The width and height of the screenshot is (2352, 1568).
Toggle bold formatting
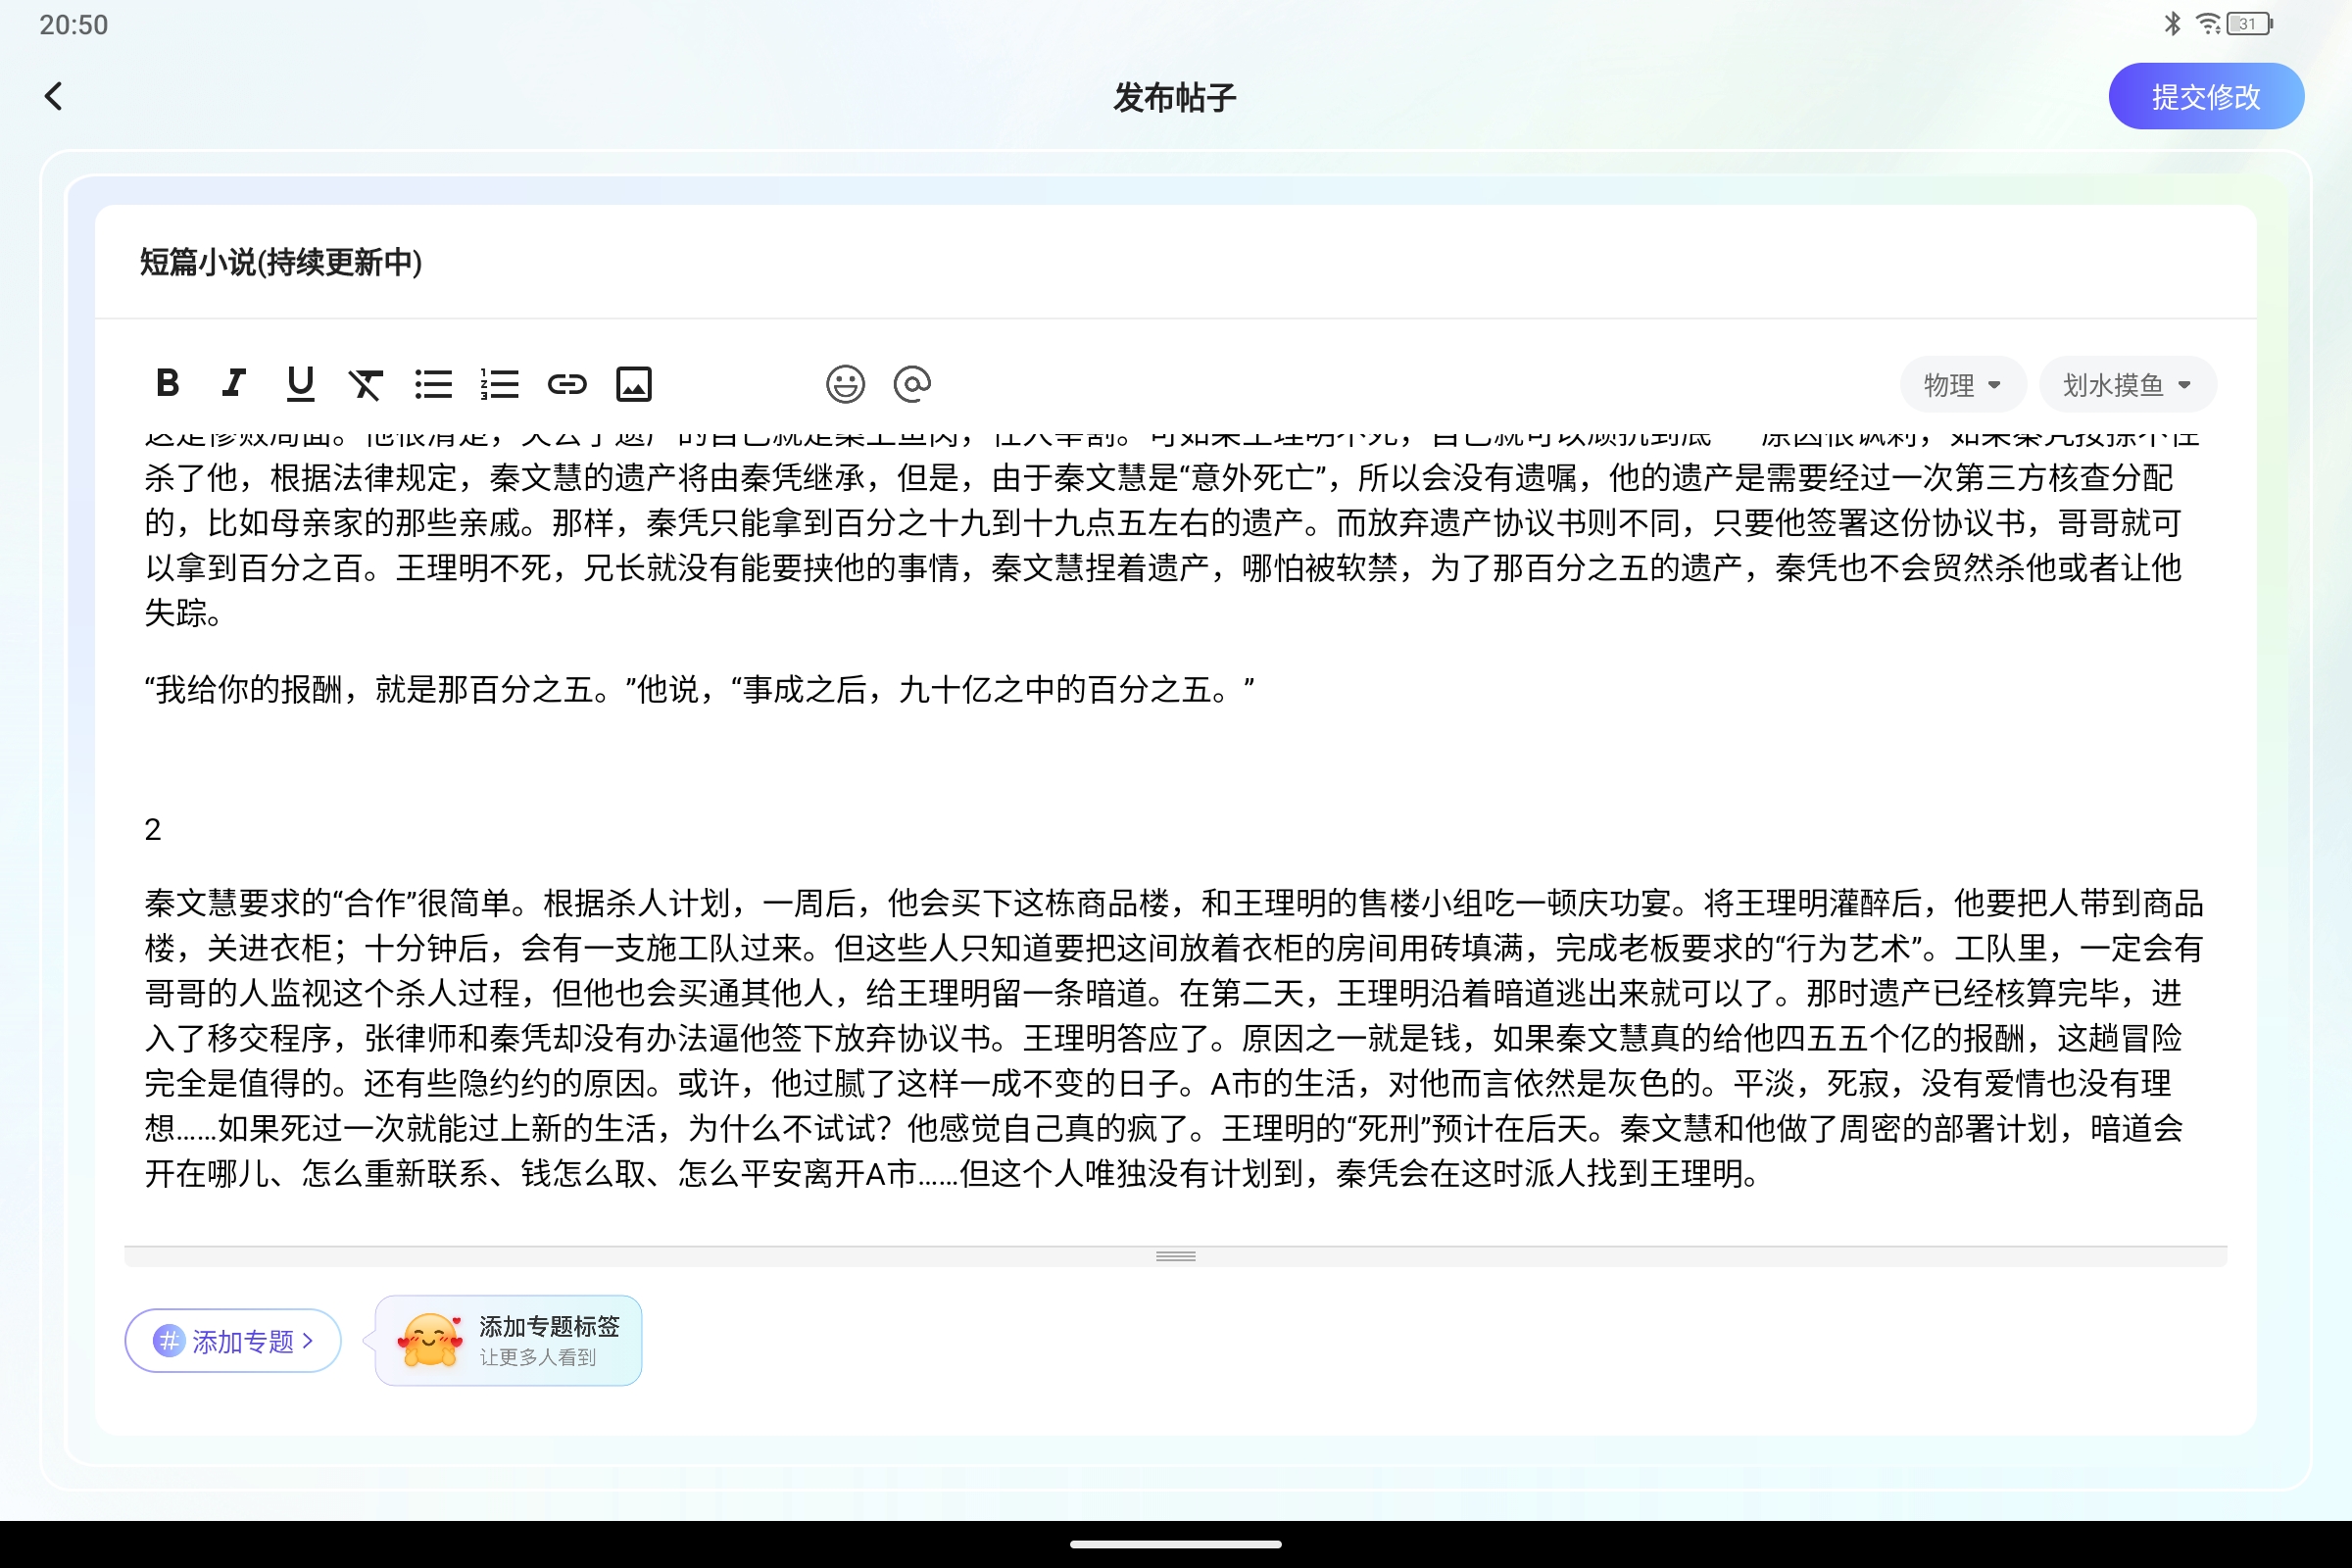pyautogui.click(x=168, y=383)
